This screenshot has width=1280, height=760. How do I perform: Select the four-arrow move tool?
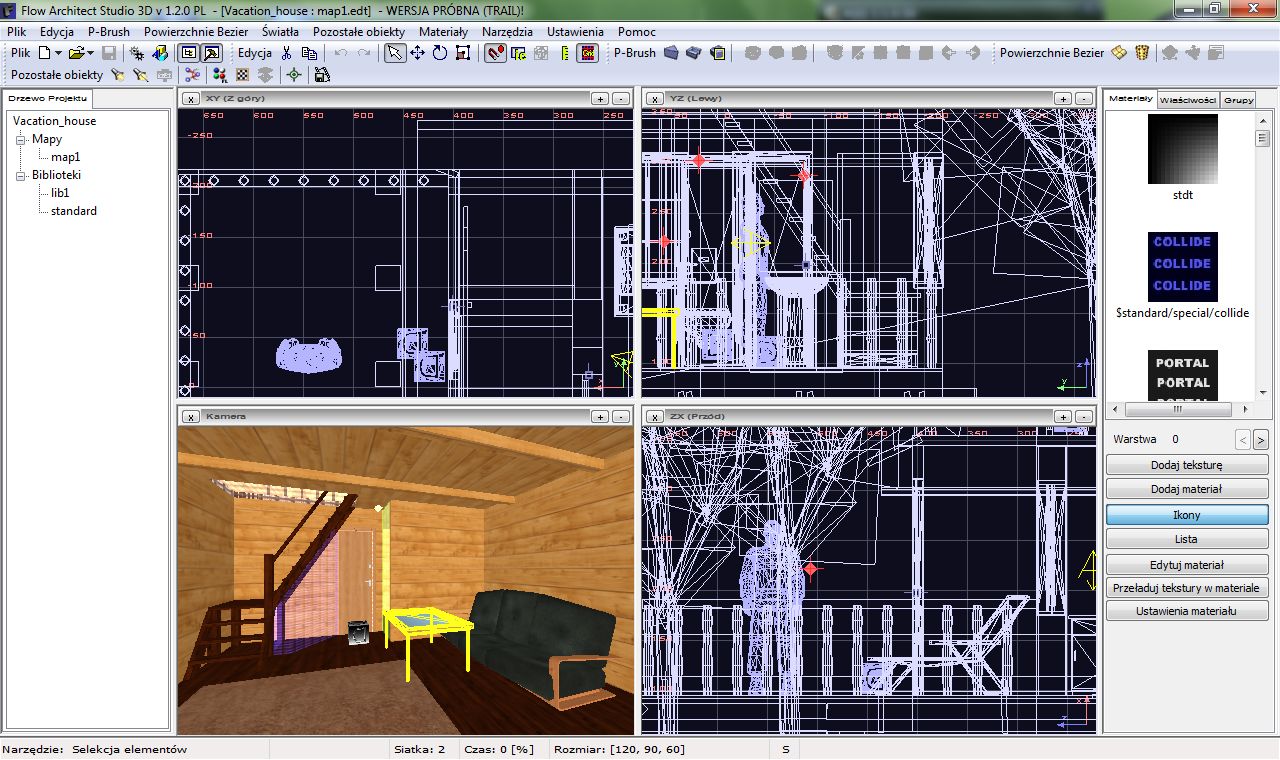pos(418,53)
